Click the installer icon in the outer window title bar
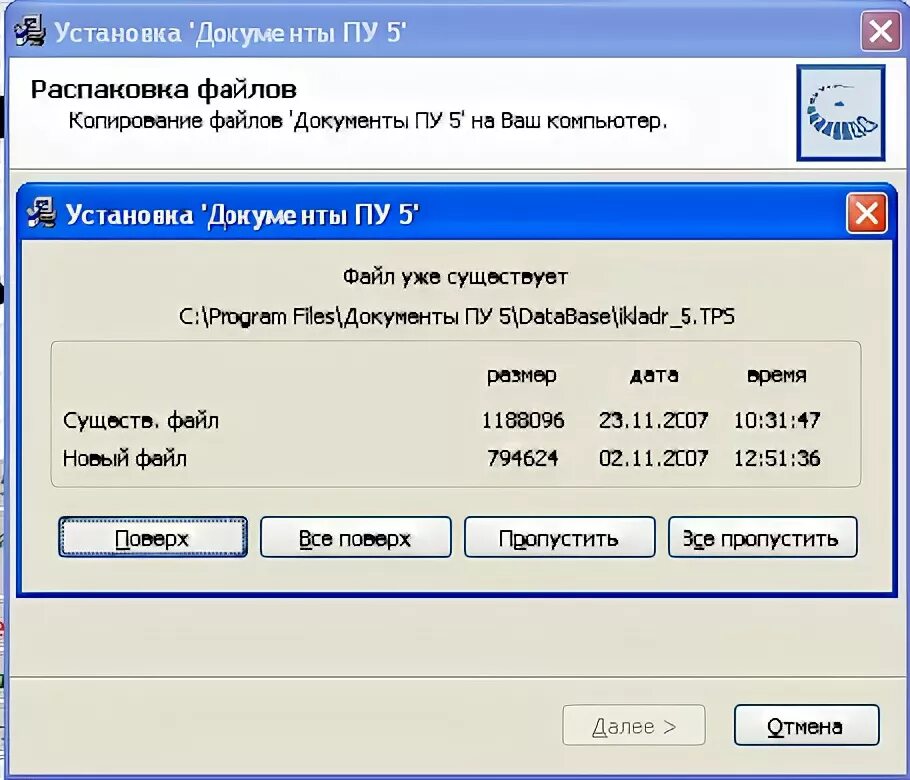 pos(29,31)
